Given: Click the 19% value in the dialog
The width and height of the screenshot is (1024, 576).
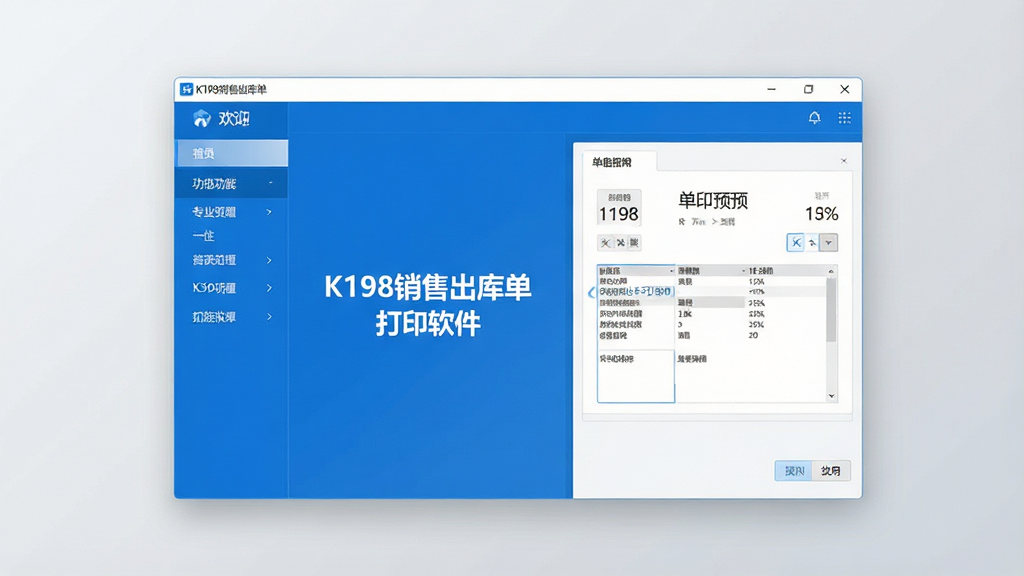Looking at the screenshot, I should [822, 214].
